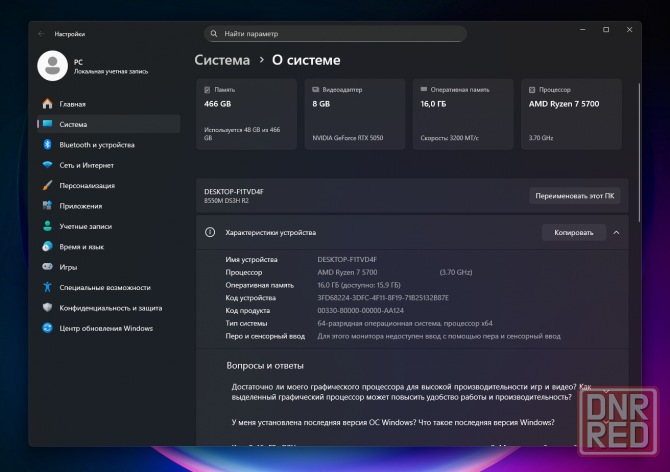
Task: Expand the graphics processor question chevron
Action: [x=606, y=392]
